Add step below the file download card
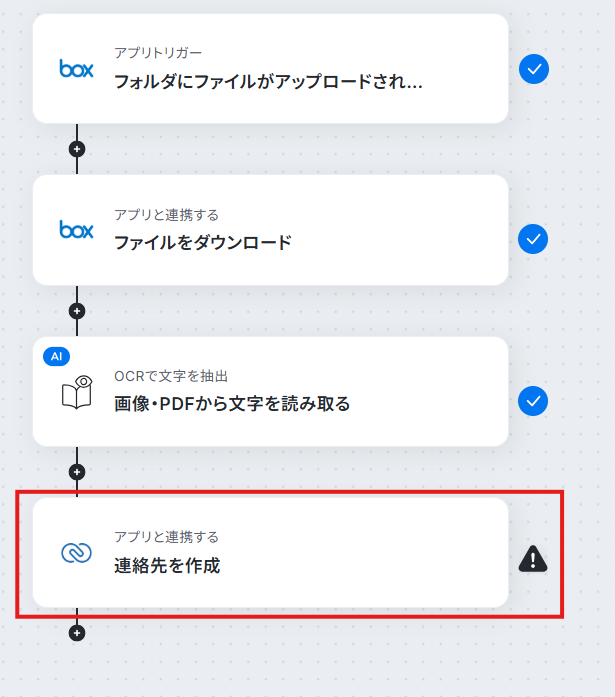The image size is (615, 697). click(x=77, y=311)
